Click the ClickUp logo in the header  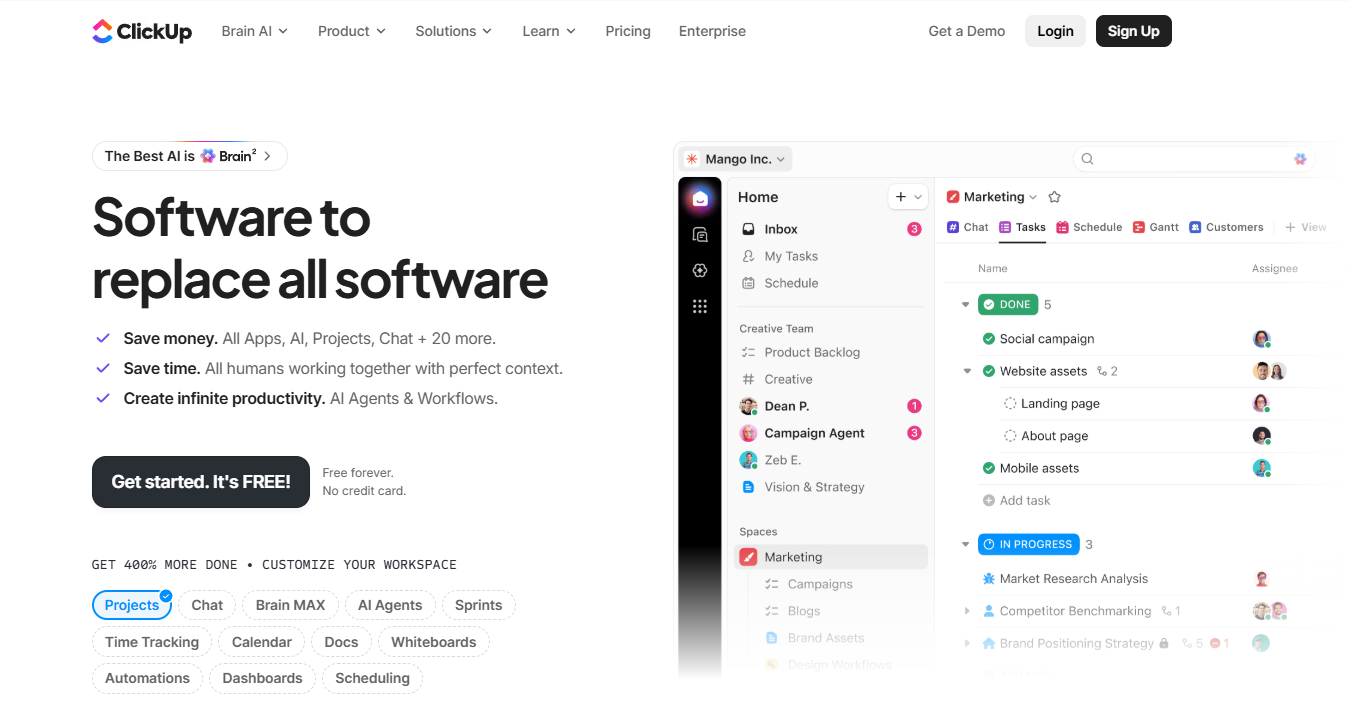click(x=142, y=31)
